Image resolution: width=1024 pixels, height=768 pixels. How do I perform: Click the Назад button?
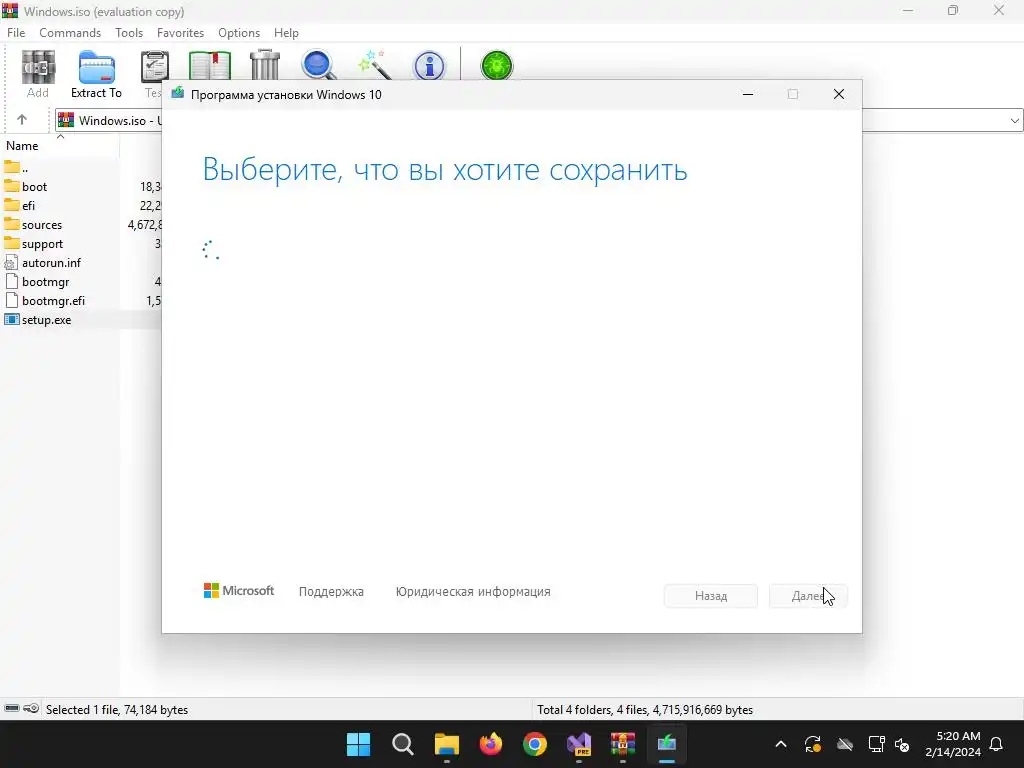(x=711, y=596)
